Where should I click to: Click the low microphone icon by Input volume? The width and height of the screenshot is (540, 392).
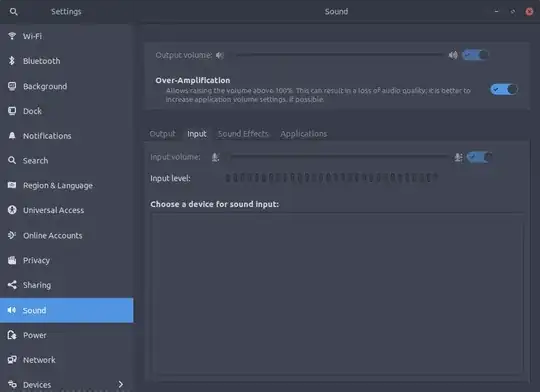[215, 157]
